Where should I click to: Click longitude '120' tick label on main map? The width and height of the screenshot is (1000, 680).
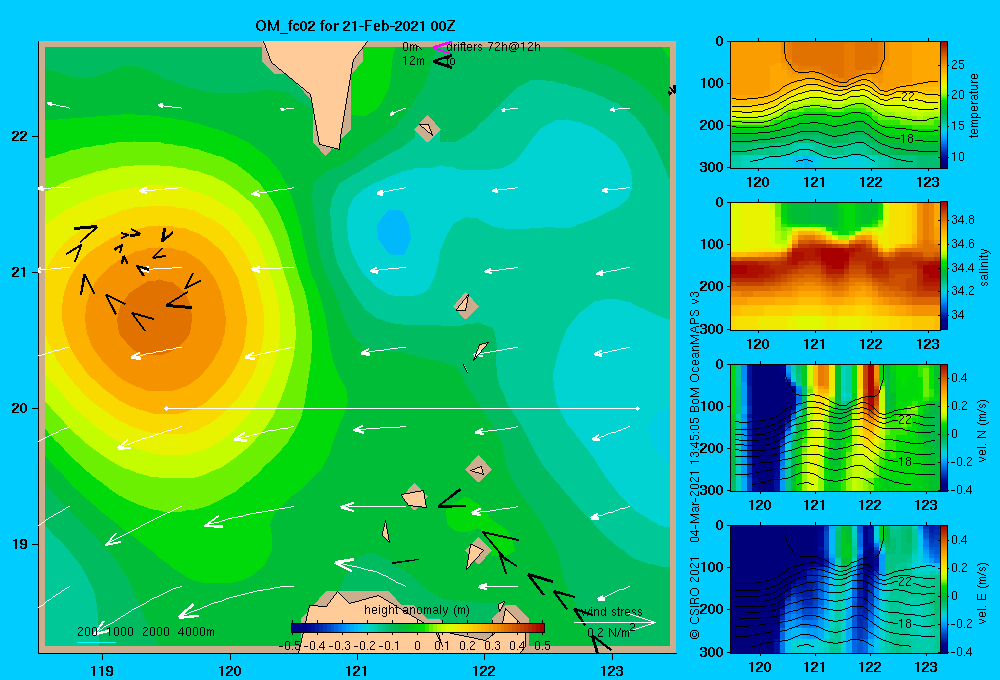(x=230, y=670)
